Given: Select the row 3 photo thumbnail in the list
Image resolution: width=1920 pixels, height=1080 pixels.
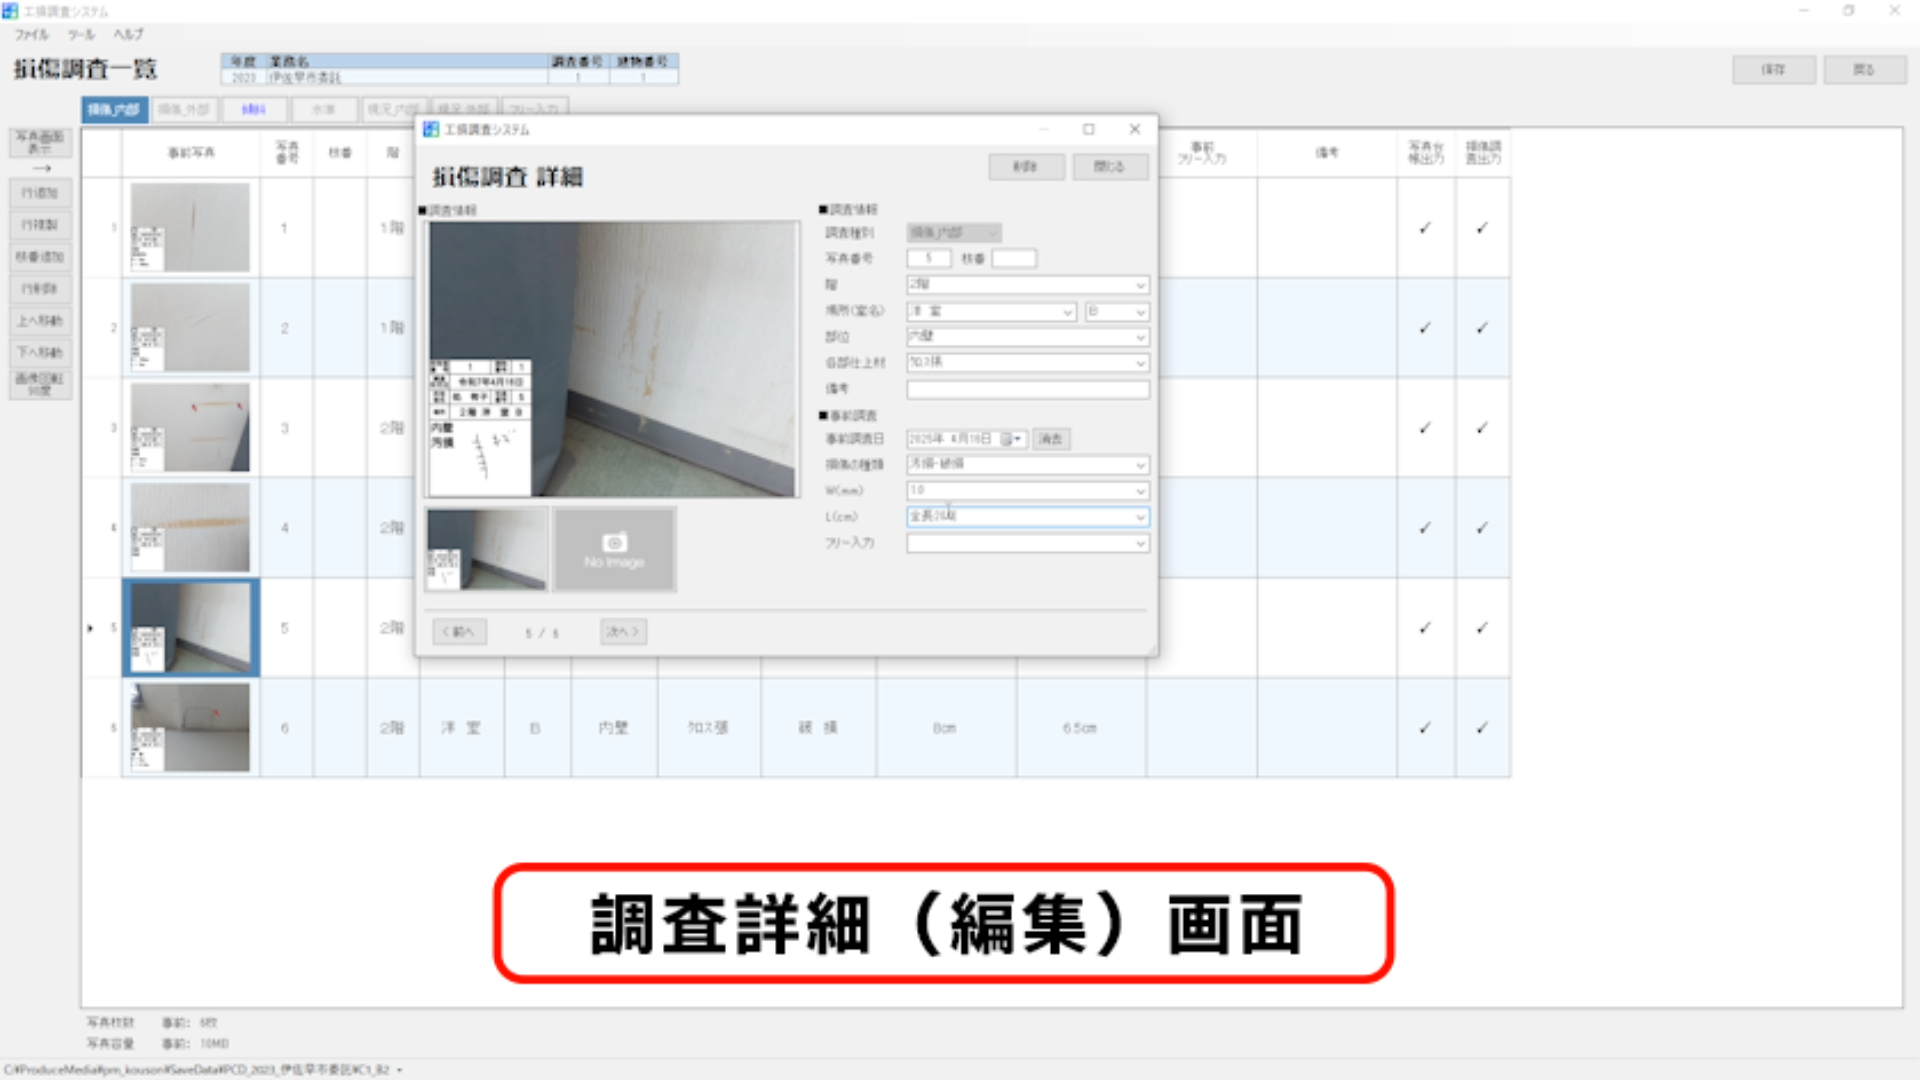Looking at the screenshot, I should [190, 428].
